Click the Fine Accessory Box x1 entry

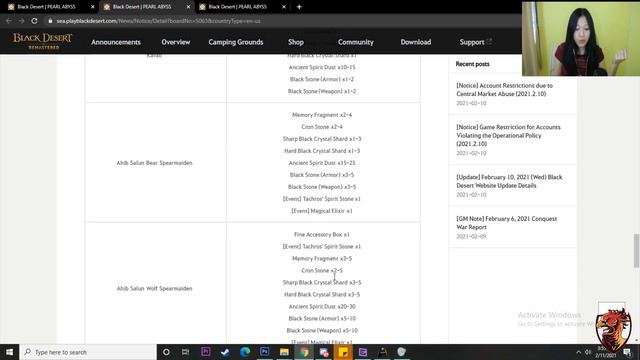pos(322,234)
